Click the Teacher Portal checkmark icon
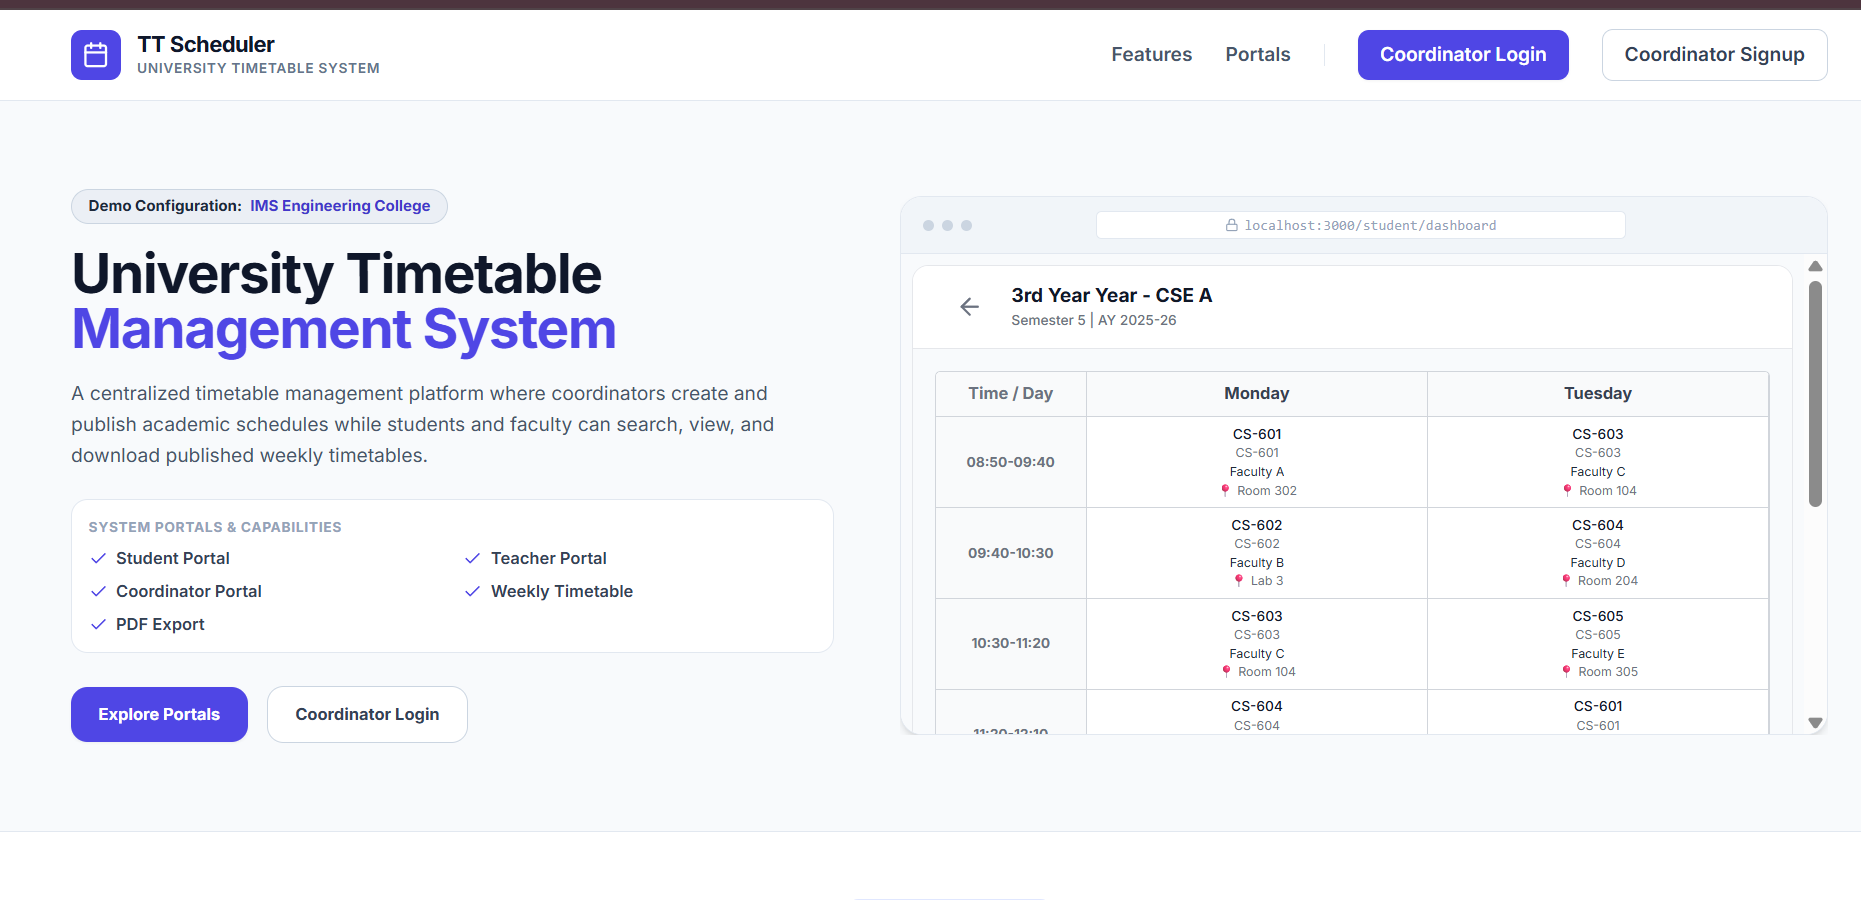 tap(473, 558)
